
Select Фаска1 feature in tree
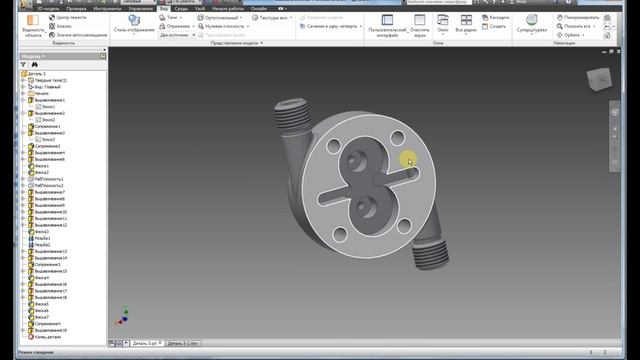tap(38, 166)
